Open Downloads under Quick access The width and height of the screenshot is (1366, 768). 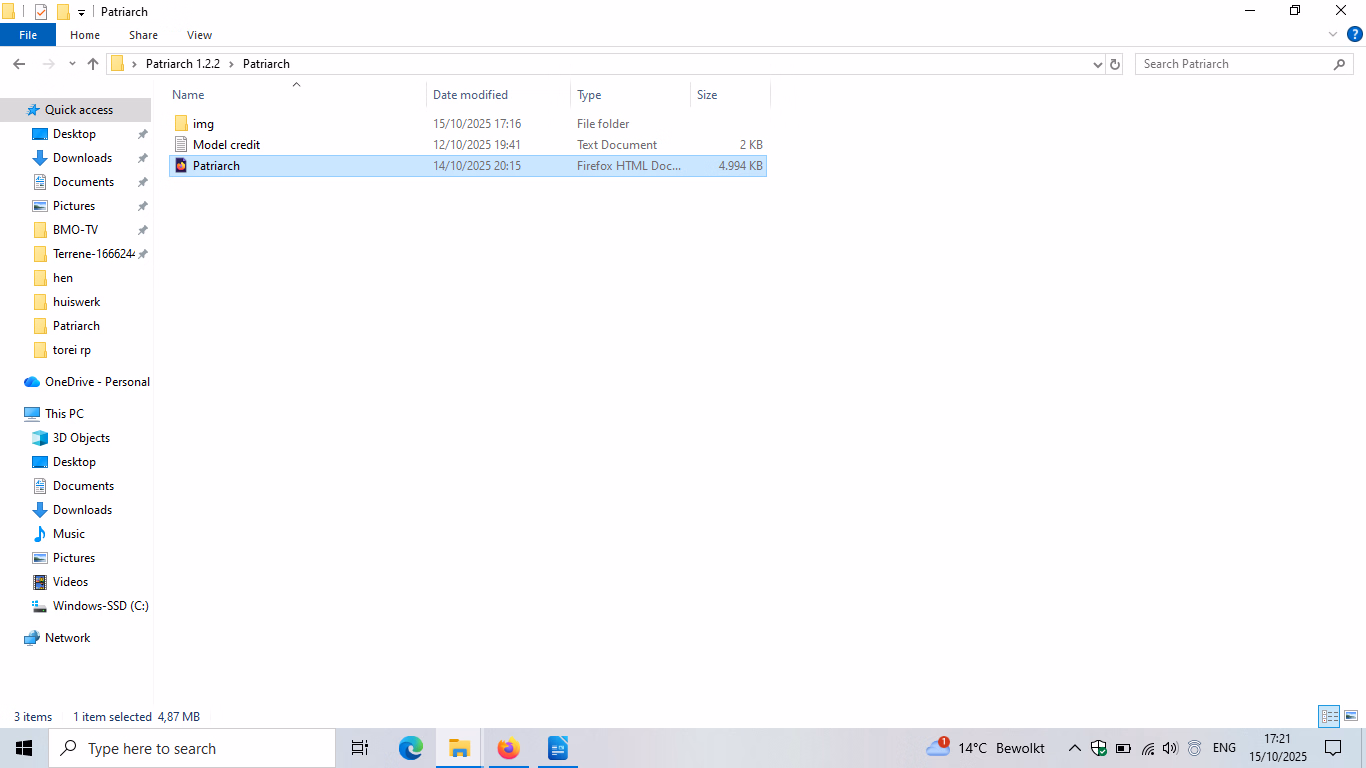82,158
